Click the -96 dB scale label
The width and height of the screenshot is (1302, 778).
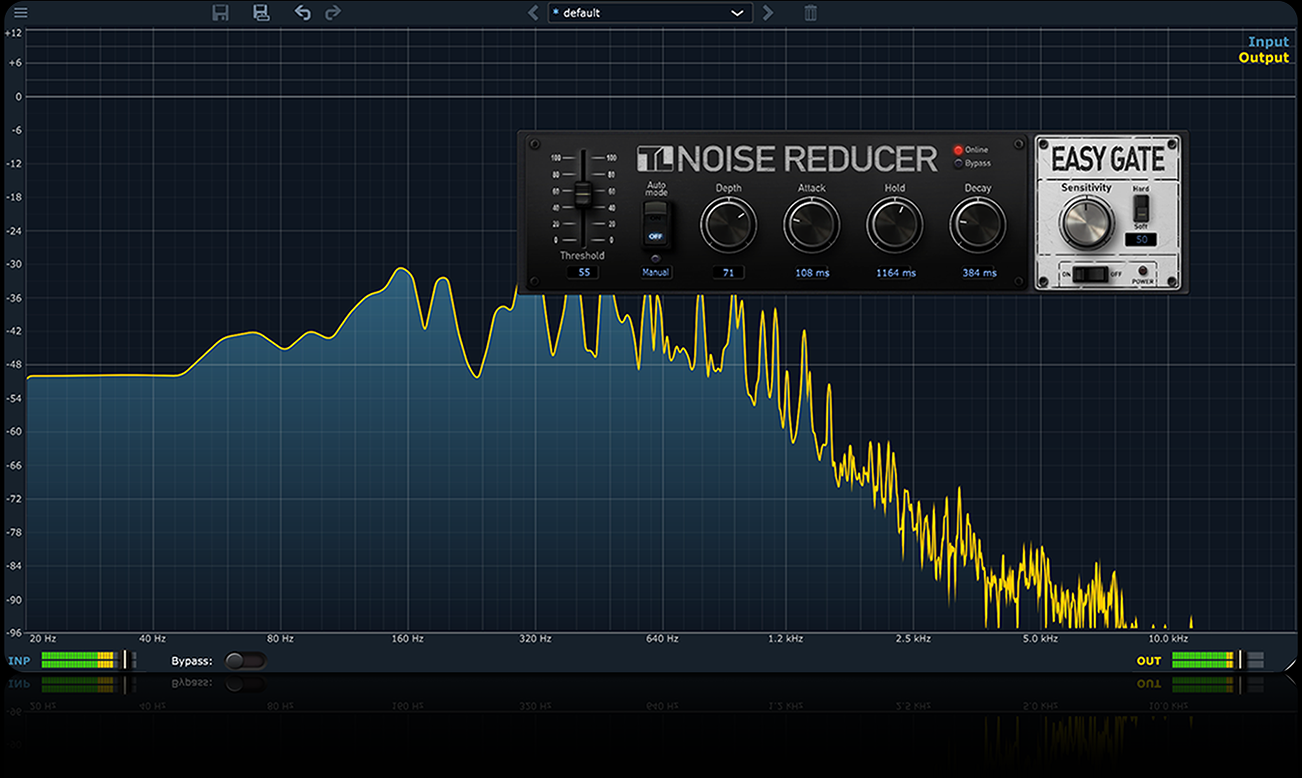pyautogui.click(x=13, y=633)
